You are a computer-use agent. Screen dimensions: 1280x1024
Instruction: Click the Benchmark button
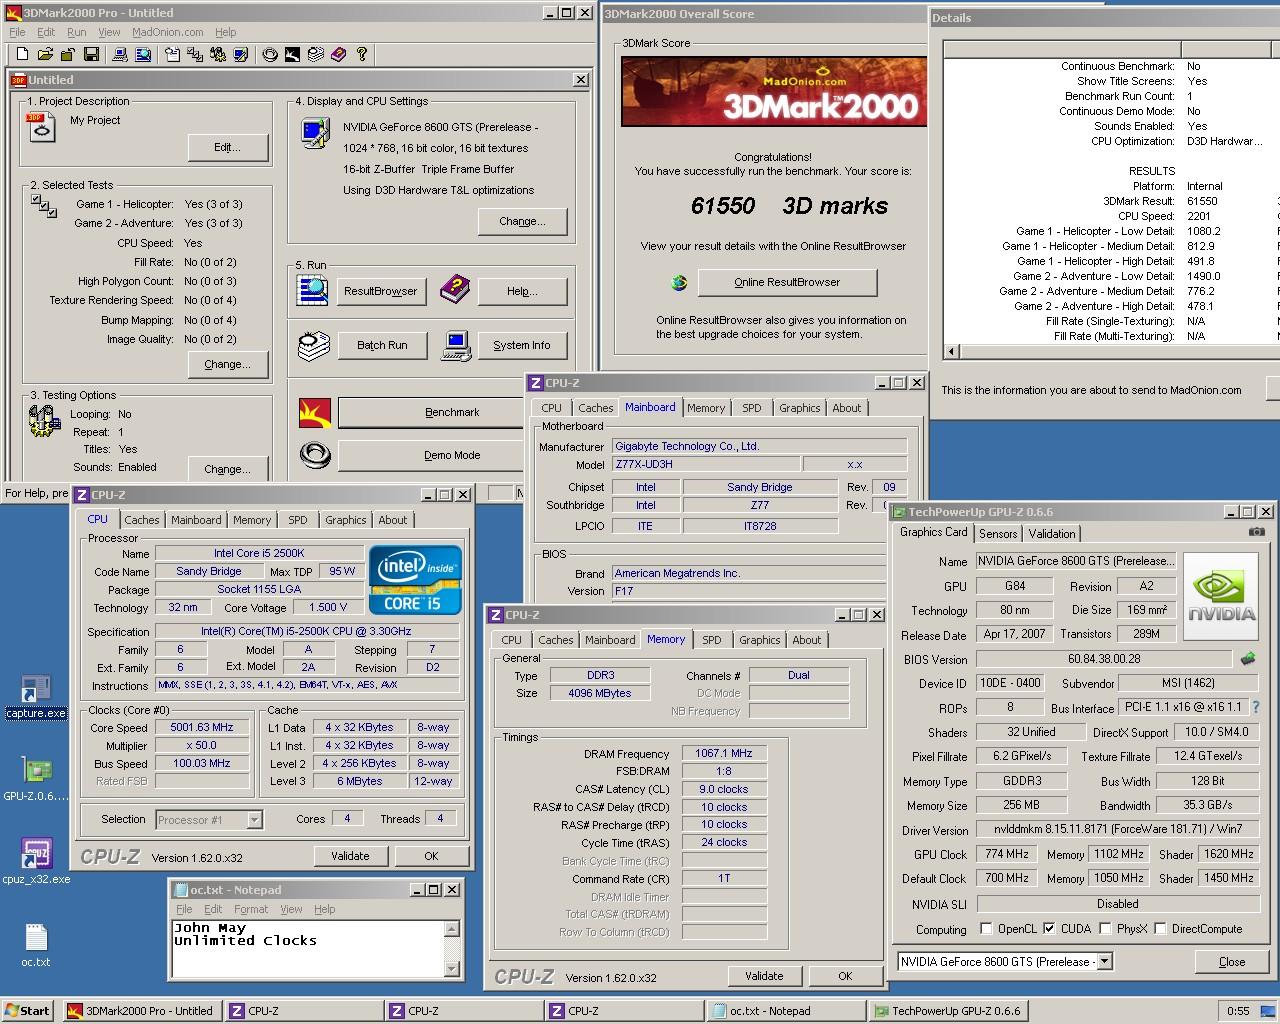coord(452,412)
